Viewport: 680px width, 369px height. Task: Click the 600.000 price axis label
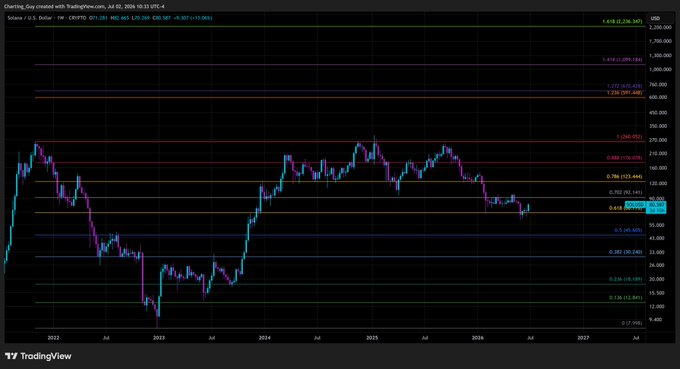(658, 97)
